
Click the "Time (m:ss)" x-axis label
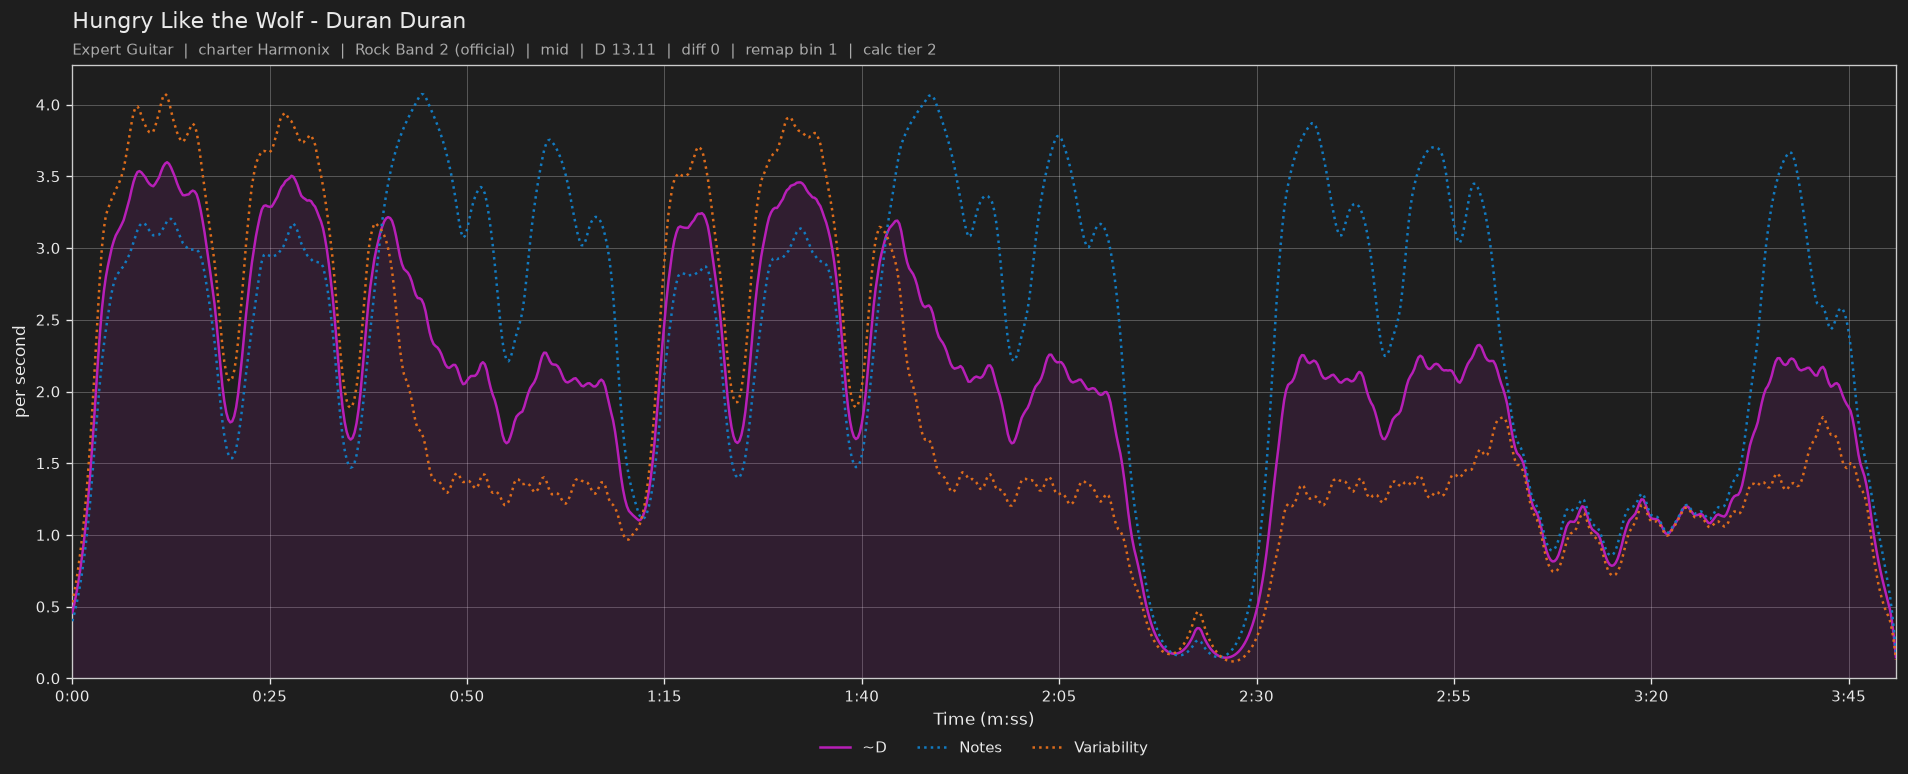pos(984,719)
